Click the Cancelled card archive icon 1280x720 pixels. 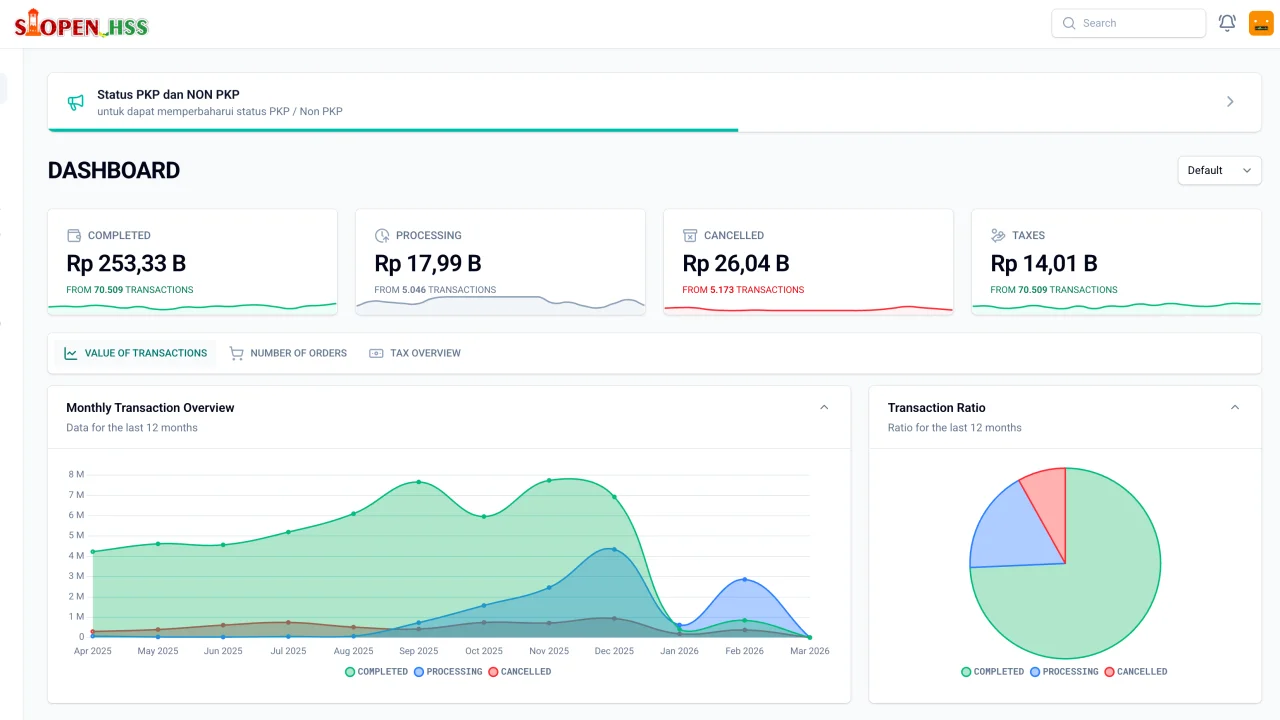690,236
